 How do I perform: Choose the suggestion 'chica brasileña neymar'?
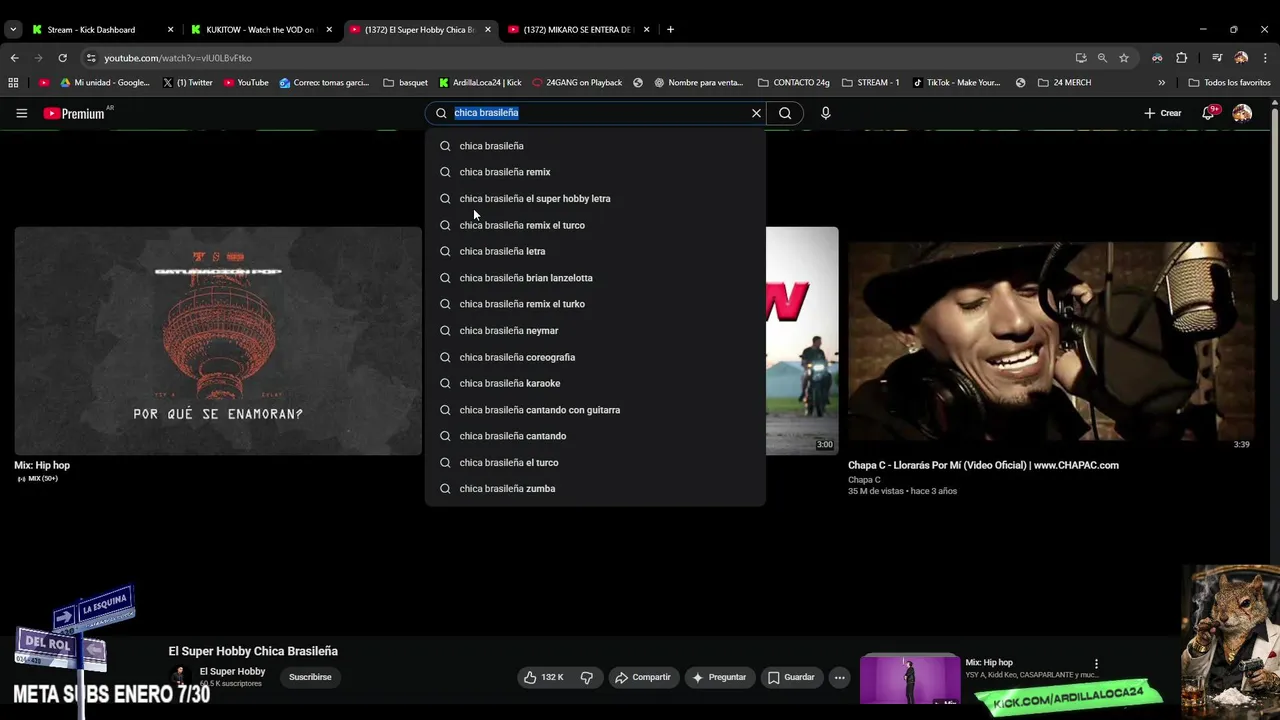tap(595, 330)
